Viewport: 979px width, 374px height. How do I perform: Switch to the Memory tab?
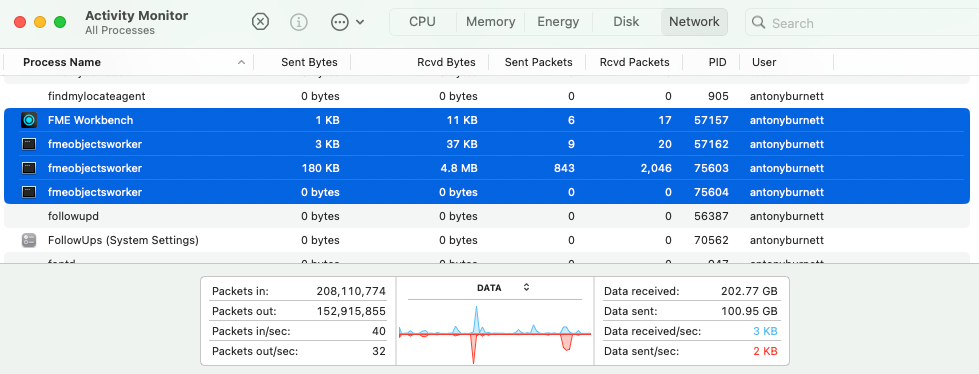(x=490, y=22)
